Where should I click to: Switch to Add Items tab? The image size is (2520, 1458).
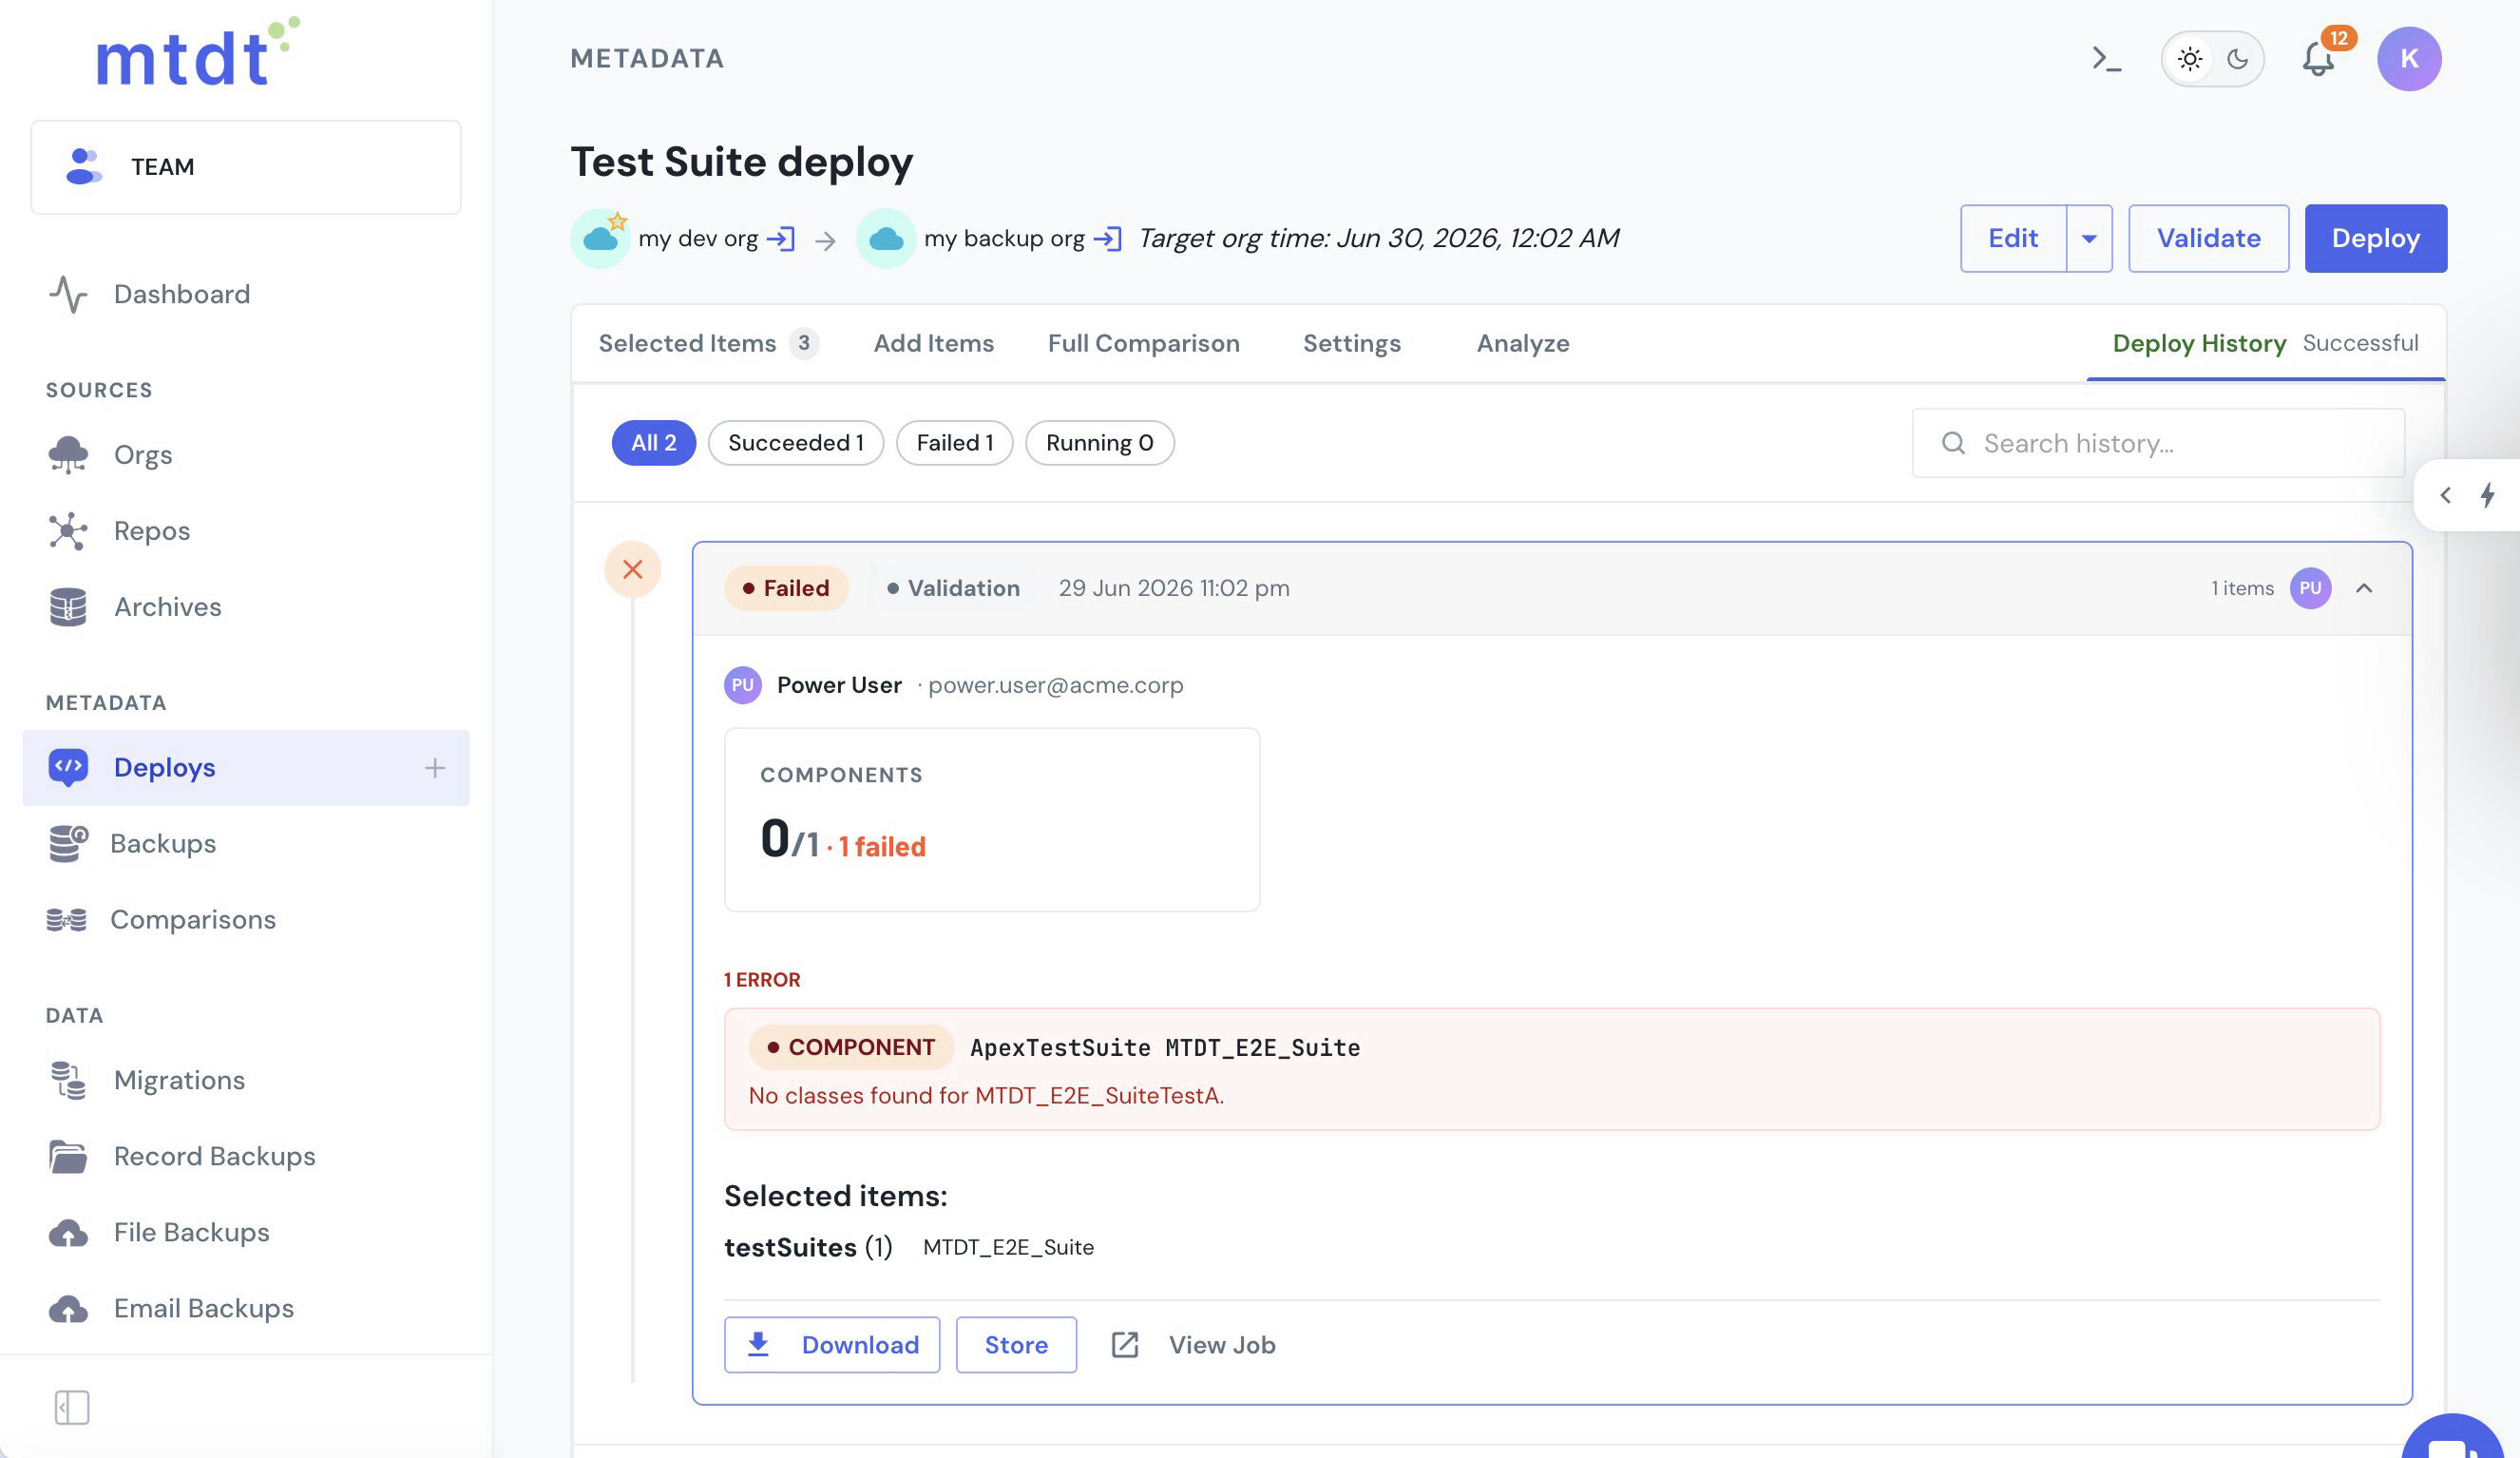pos(933,344)
